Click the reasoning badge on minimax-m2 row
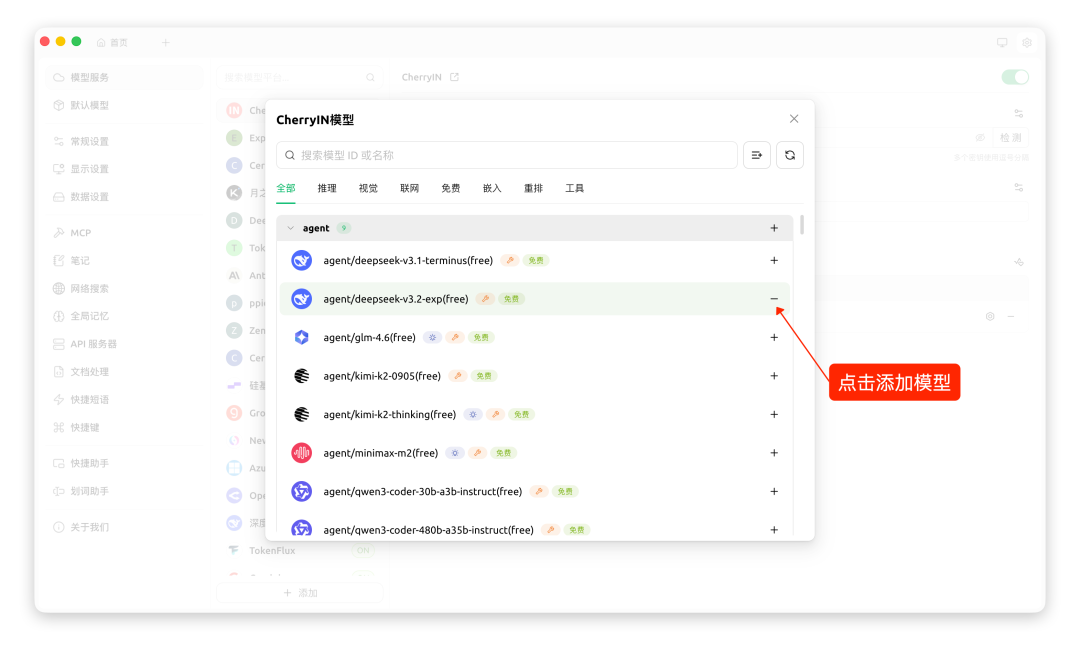This screenshot has height=654, width=1080. tap(455, 453)
